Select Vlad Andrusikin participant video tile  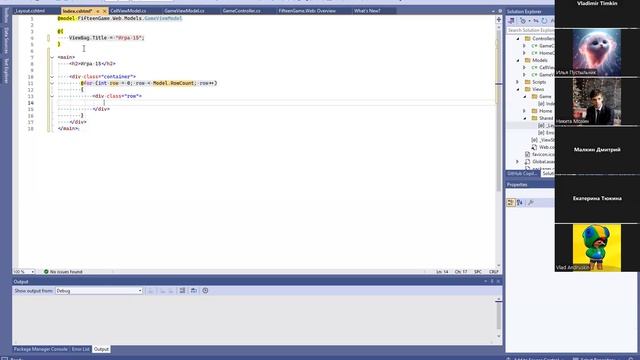[597, 247]
